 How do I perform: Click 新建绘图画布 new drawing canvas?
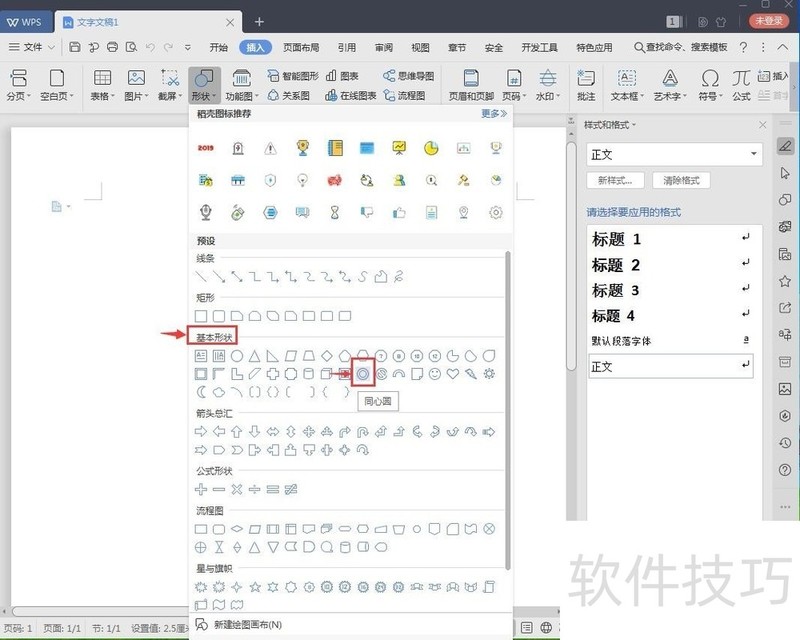point(240,625)
